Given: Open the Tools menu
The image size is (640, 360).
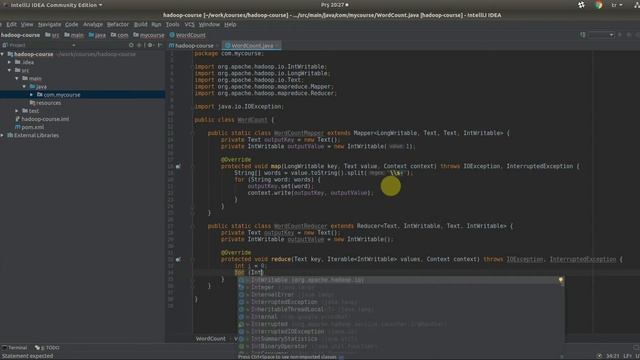Looking at the screenshot, I should [x=172, y=24].
